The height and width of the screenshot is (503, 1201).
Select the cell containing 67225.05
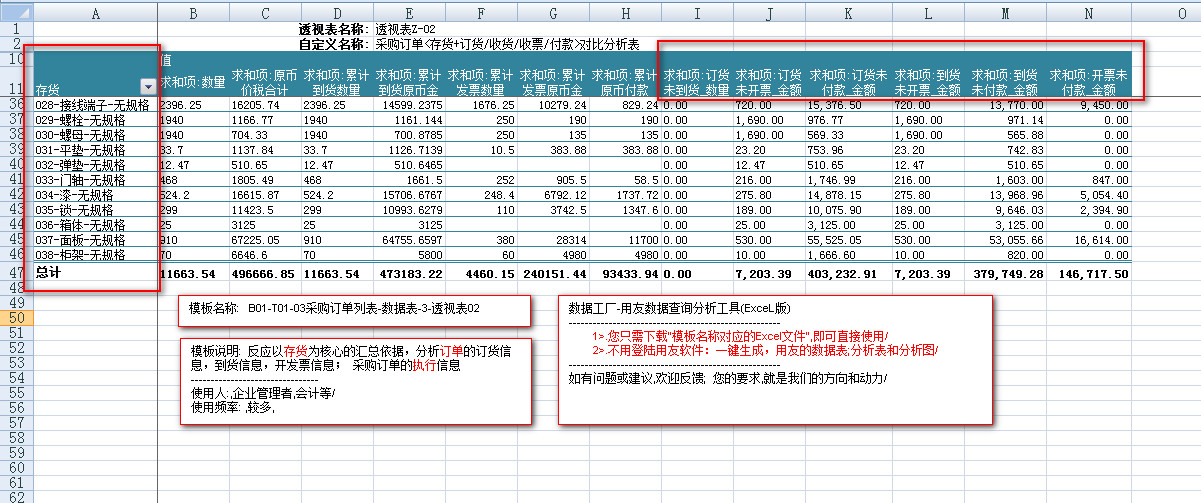[264, 240]
